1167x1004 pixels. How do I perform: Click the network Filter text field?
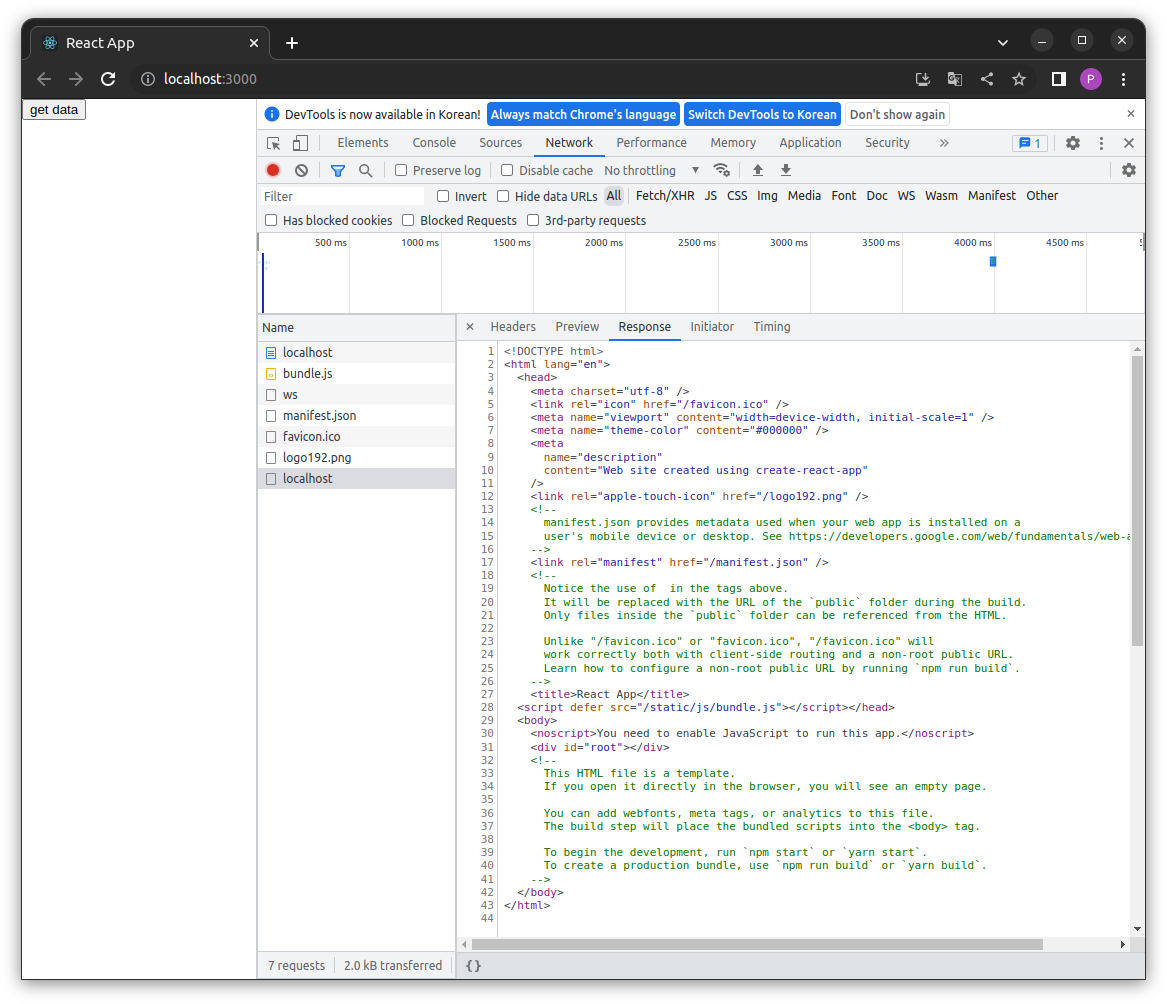pyautogui.click(x=342, y=196)
